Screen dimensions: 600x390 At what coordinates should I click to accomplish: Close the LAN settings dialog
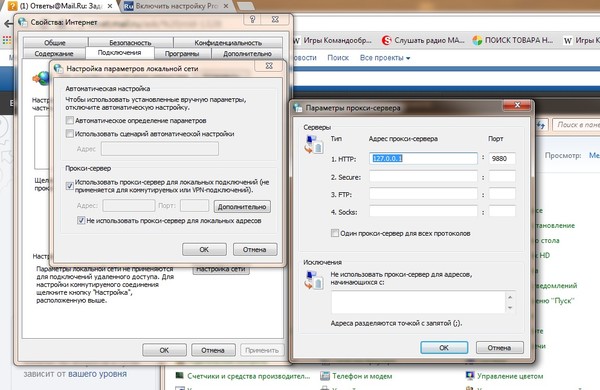[x=269, y=66]
